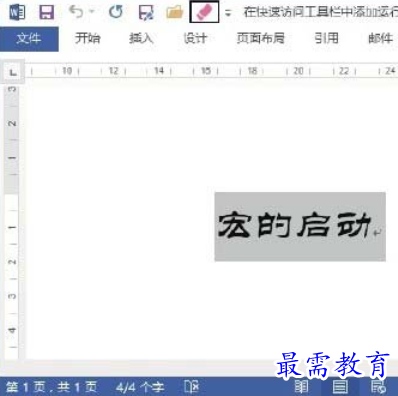The image size is (398, 396).
Task: Click the selected text 宏的启动
Action: (x=295, y=225)
